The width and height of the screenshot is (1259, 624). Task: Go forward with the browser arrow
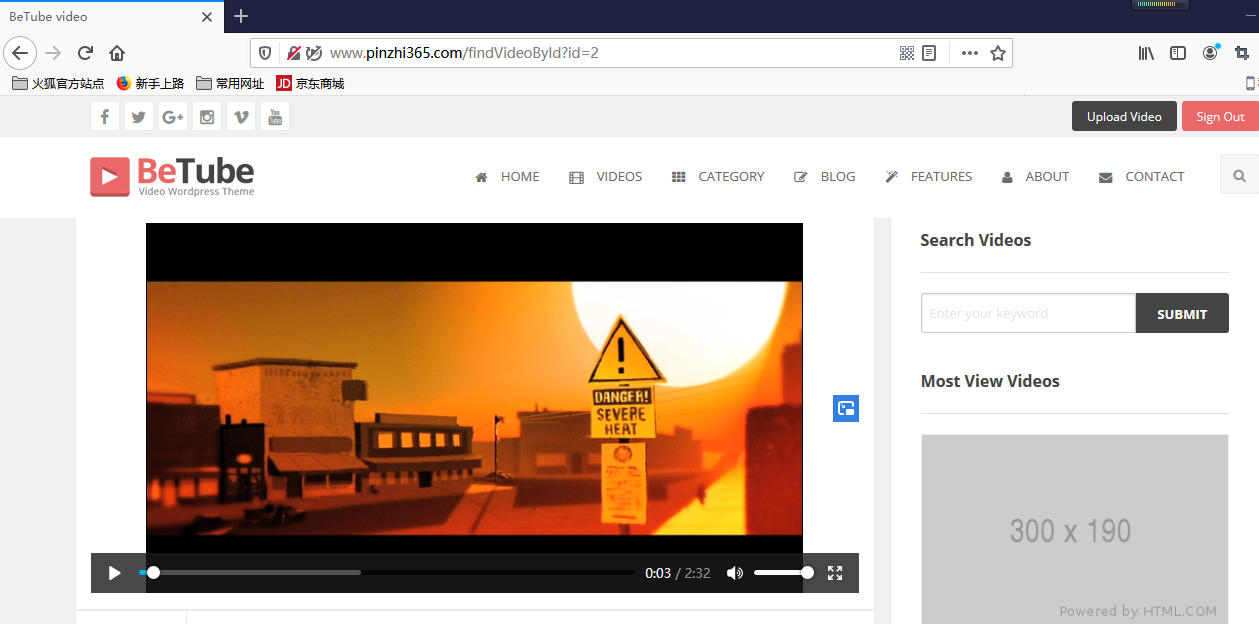pyautogui.click(x=53, y=53)
